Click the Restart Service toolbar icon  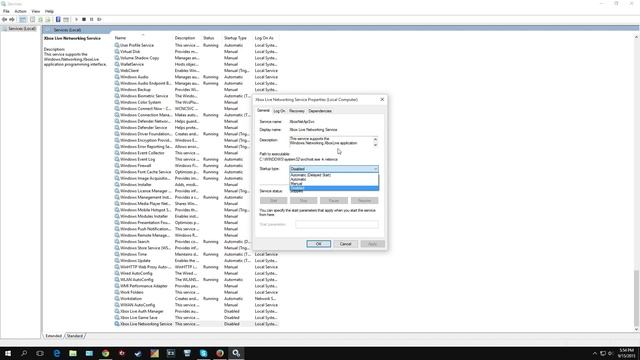pos(99,20)
